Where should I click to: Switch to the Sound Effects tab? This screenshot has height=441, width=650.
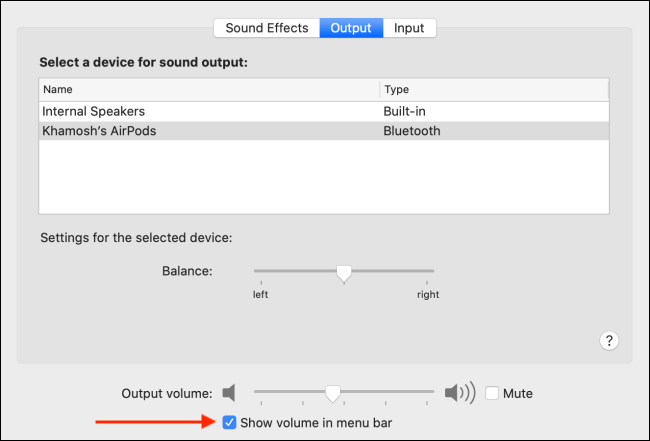[x=267, y=28]
